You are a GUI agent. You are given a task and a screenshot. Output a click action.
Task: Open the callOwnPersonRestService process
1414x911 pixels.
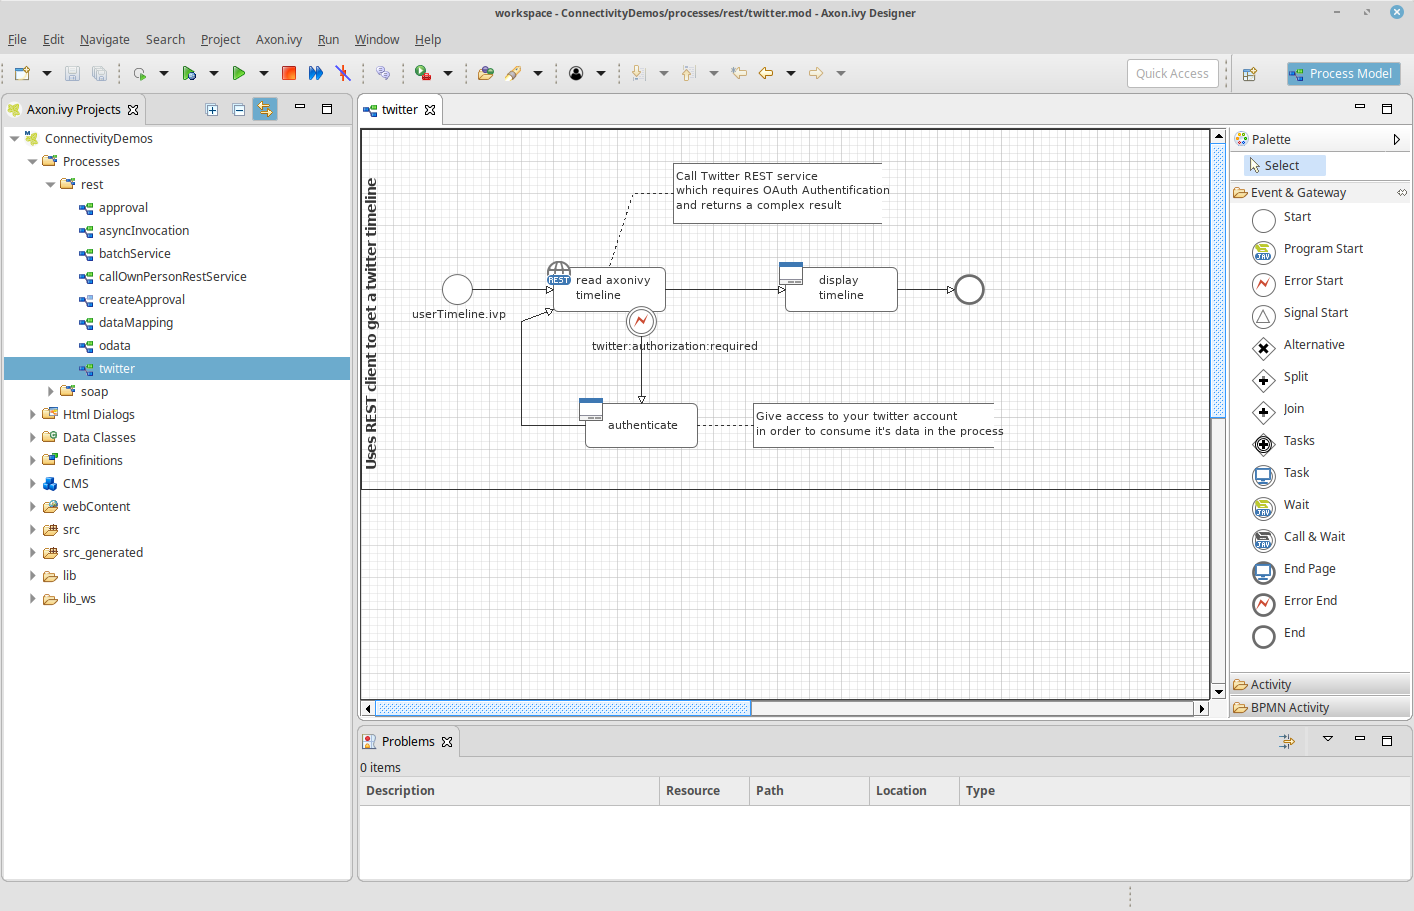click(172, 277)
